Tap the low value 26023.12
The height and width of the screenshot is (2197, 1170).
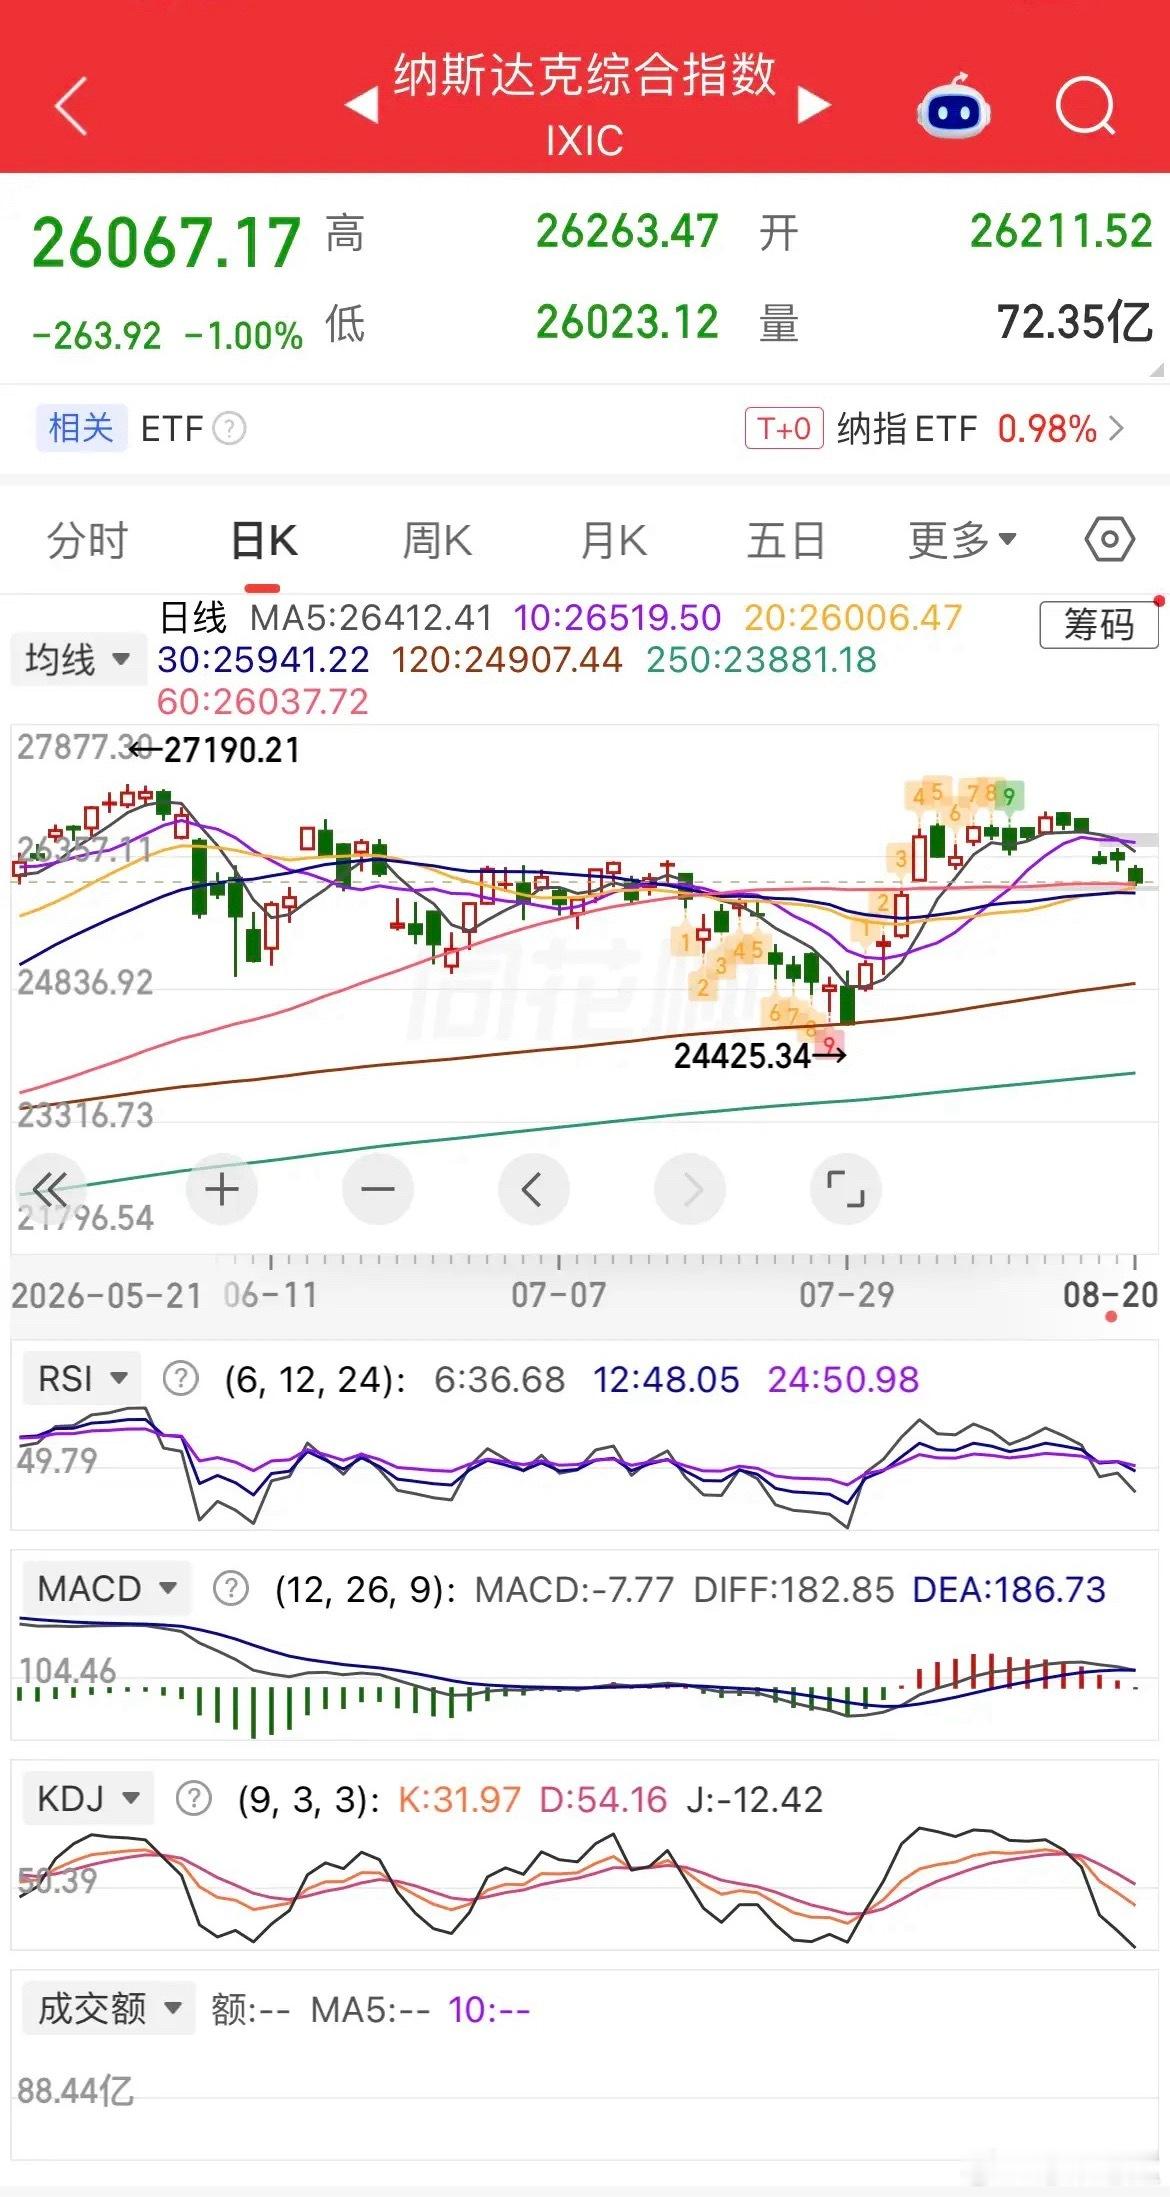point(627,322)
